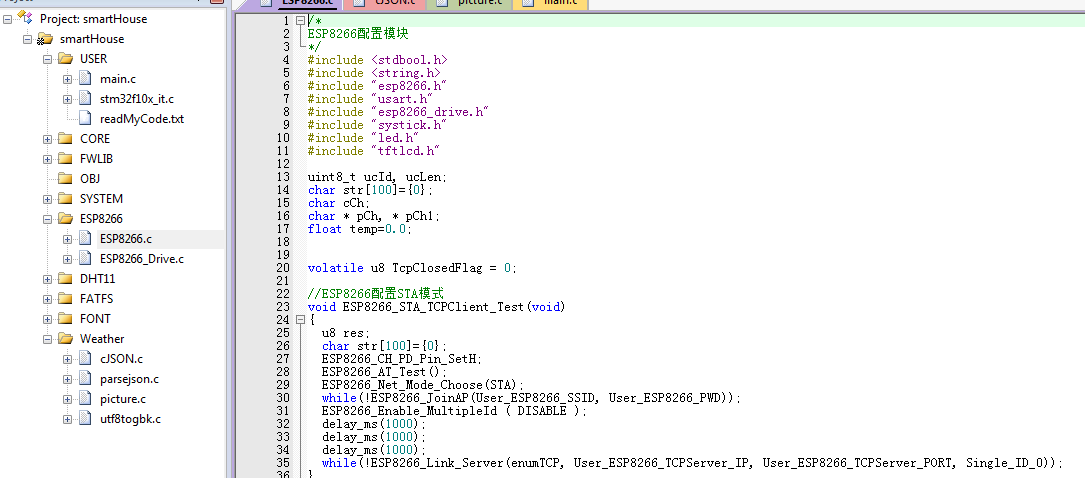Expand the CORE group

point(48,139)
